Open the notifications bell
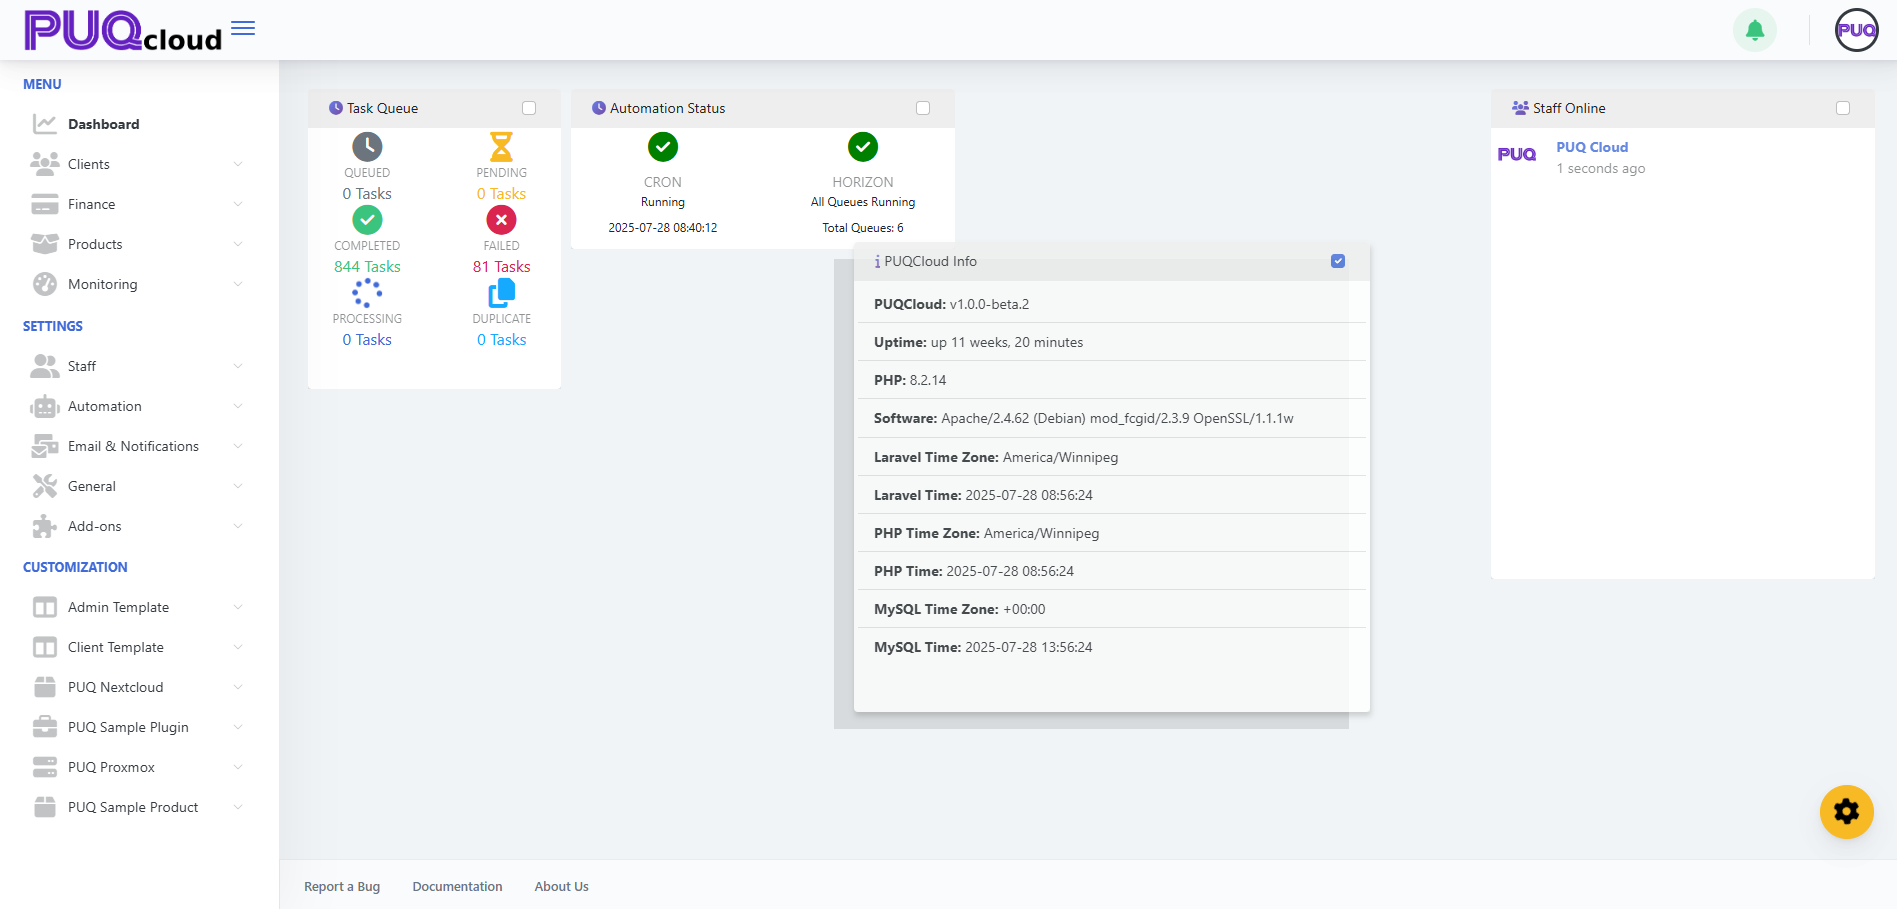The width and height of the screenshot is (1897, 909). click(1755, 30)
